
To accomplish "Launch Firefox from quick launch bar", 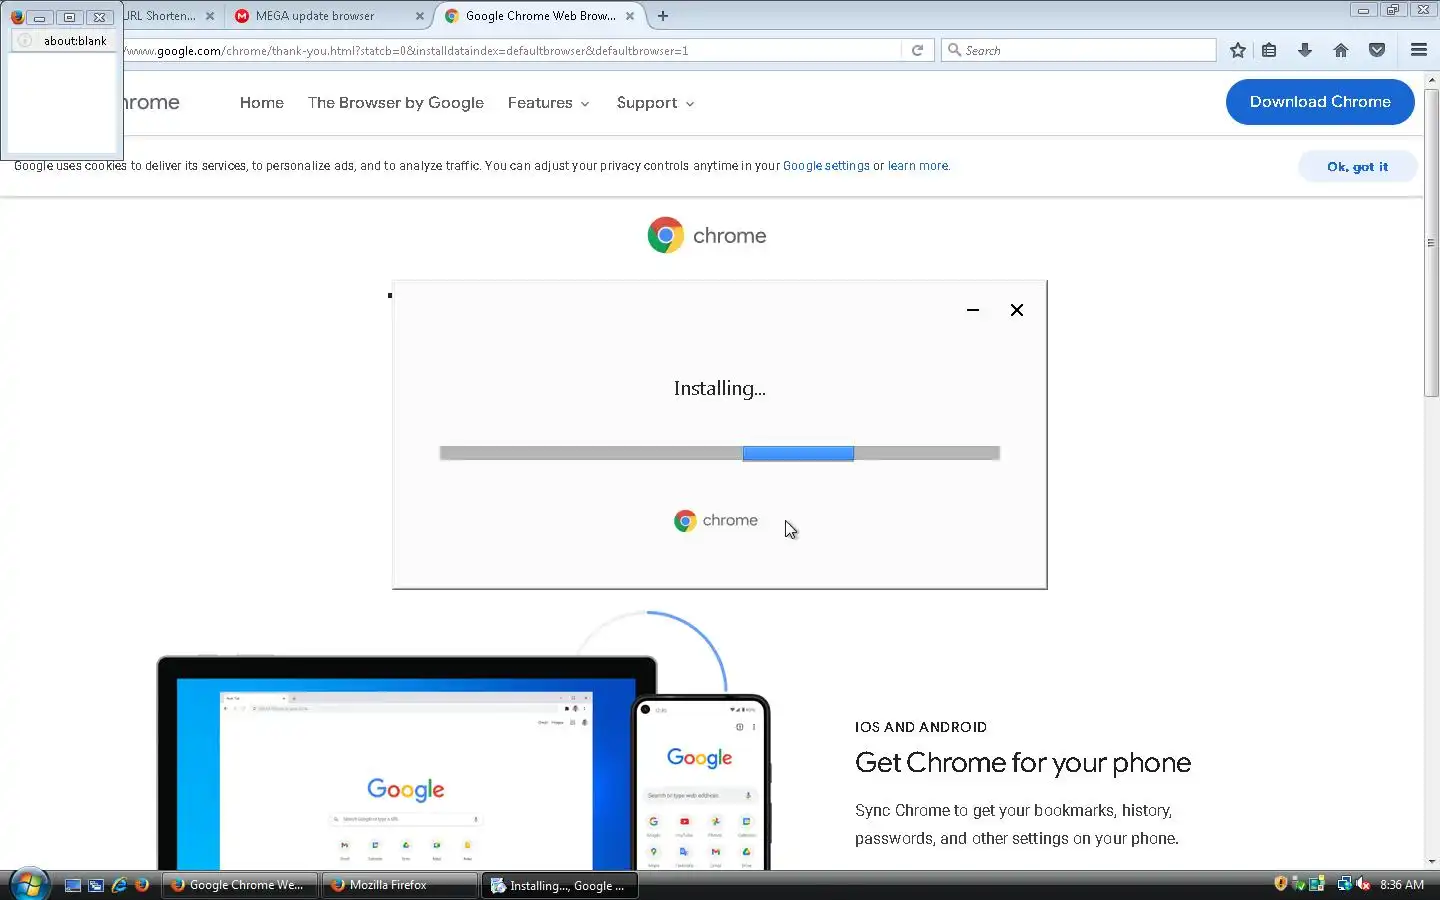I will tap(142, 885).
